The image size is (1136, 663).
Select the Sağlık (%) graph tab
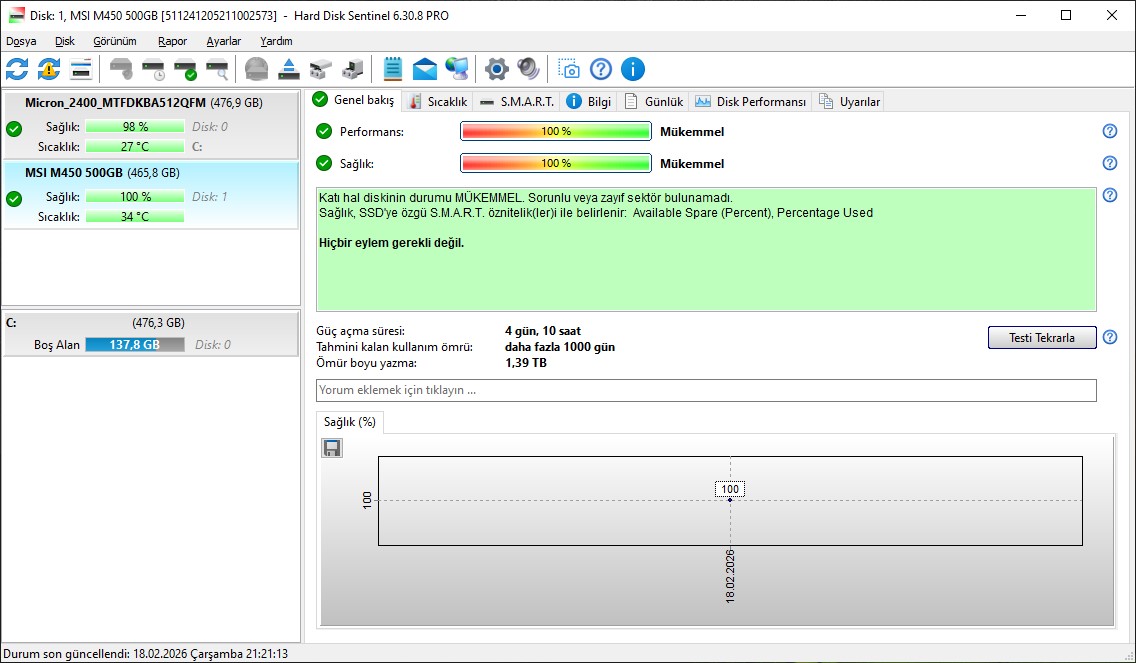coord(350,422)
